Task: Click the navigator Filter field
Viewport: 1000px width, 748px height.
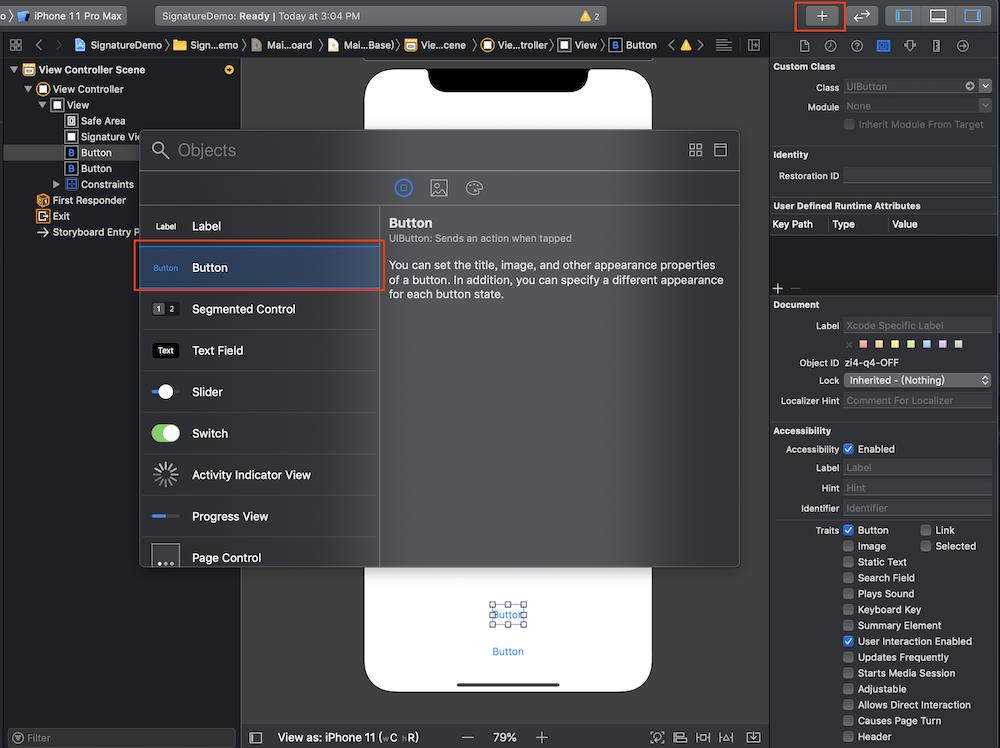Action: pyautogui.click(x=121, y=738)
